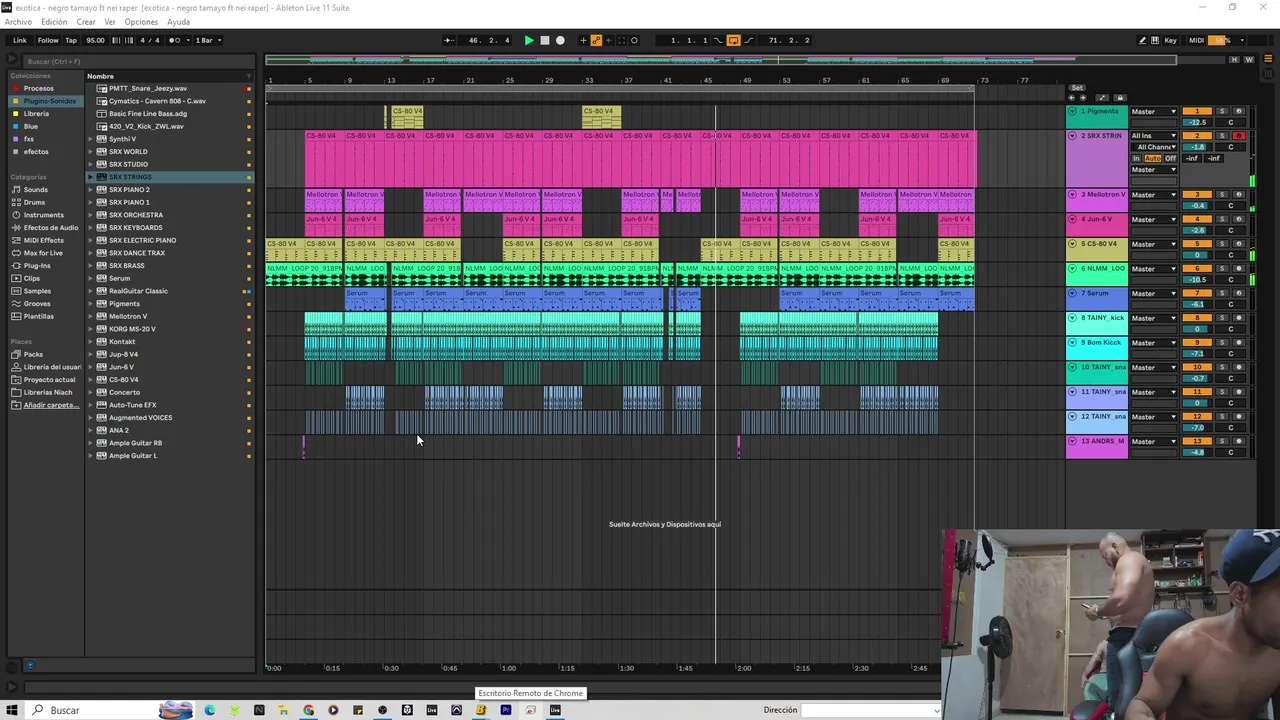The height and width of the screenshot is (720, 1280).
Task: Open the Crear menu
Action: pyautogui.click(x=86, y=22)
